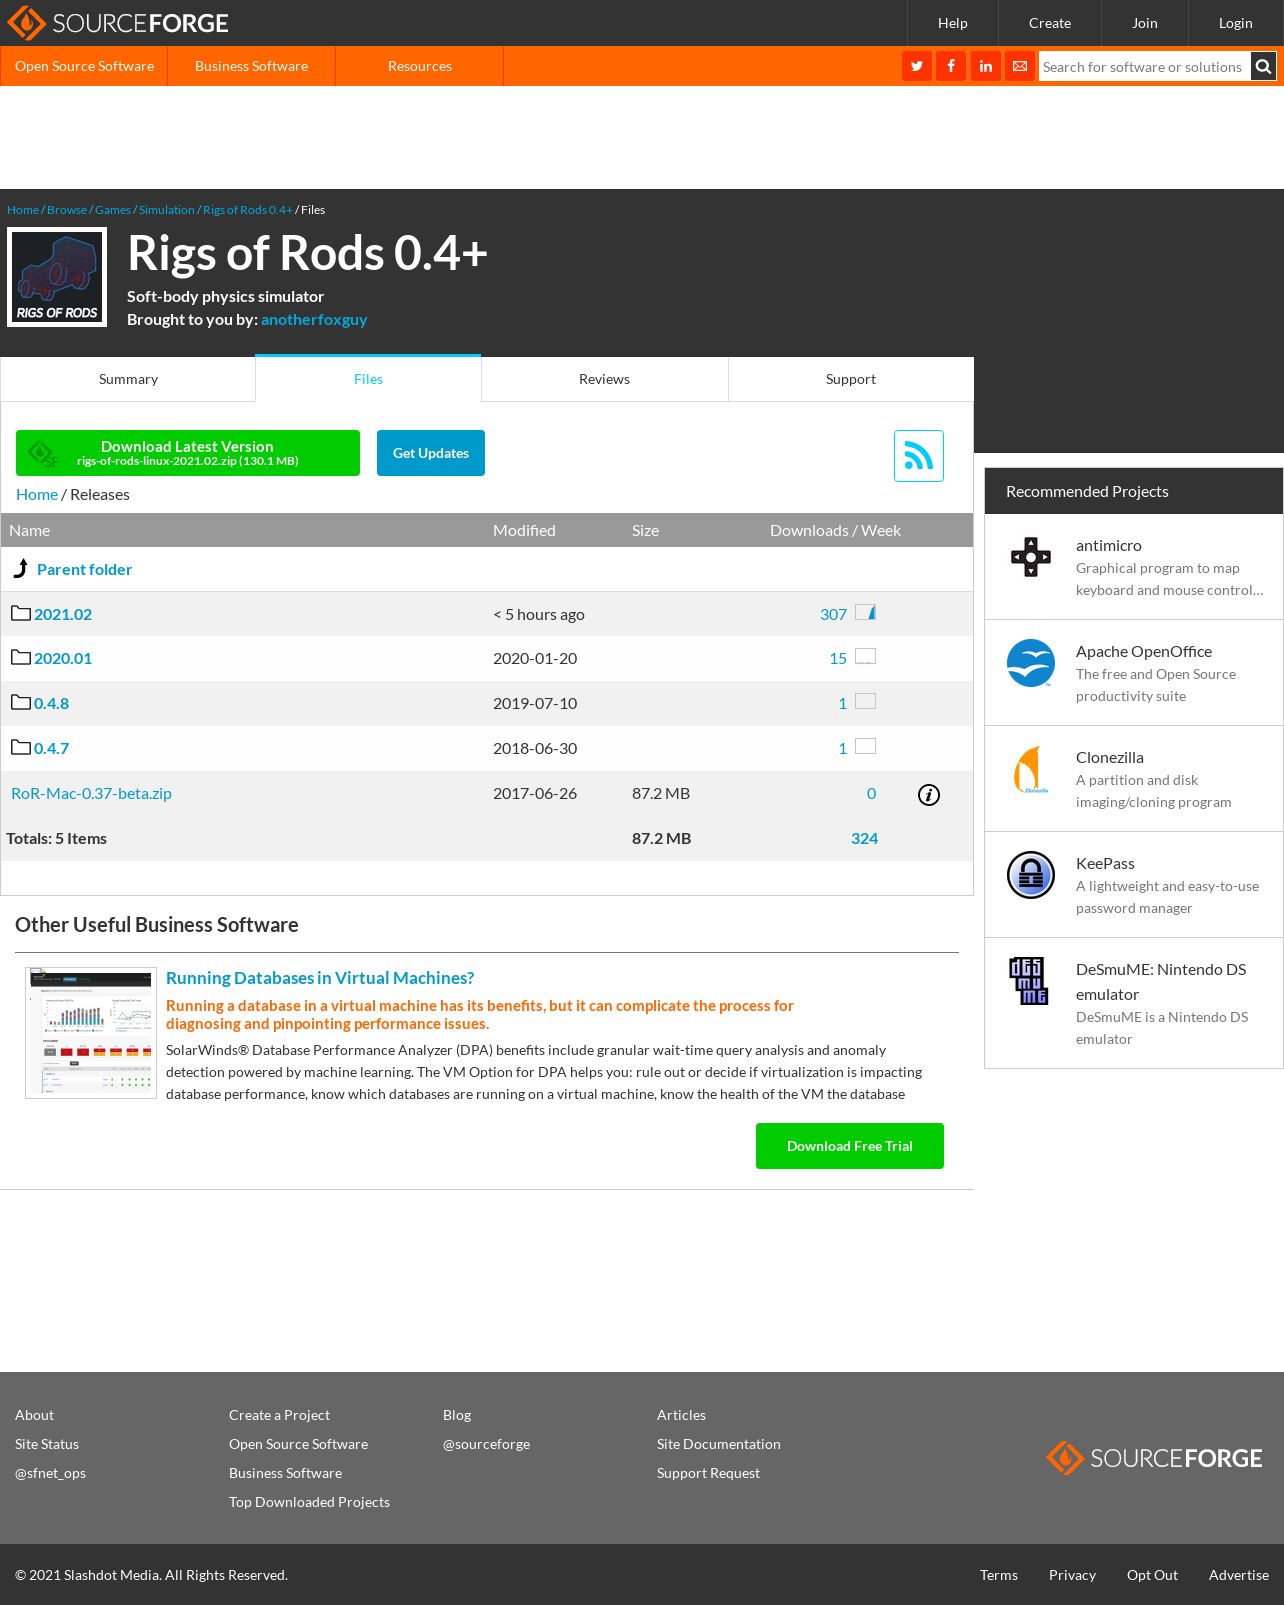Click the 2021.02 folder icon
Viewport: 1284px width, 1605px height.
click(x=21, y=613)
